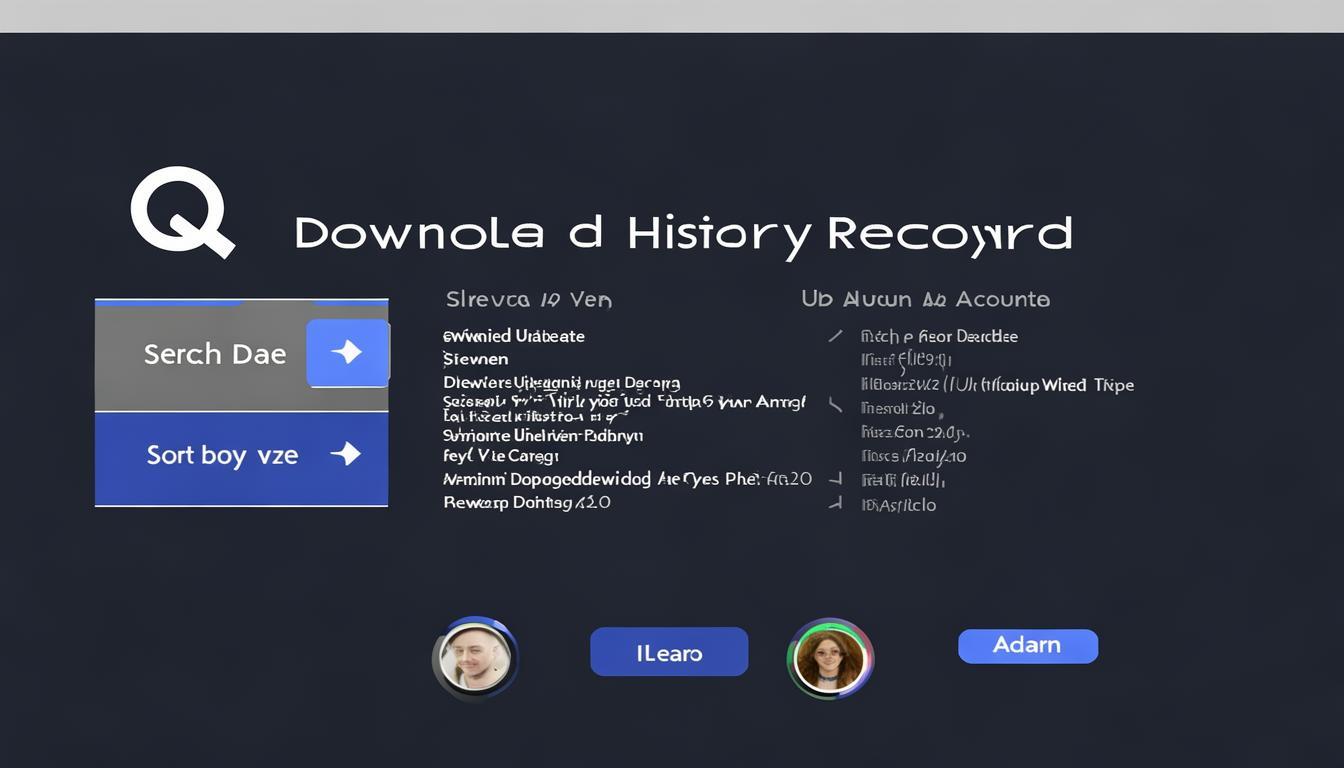
Task: Expand the Sort boy vze option
Action: [222, 456]
